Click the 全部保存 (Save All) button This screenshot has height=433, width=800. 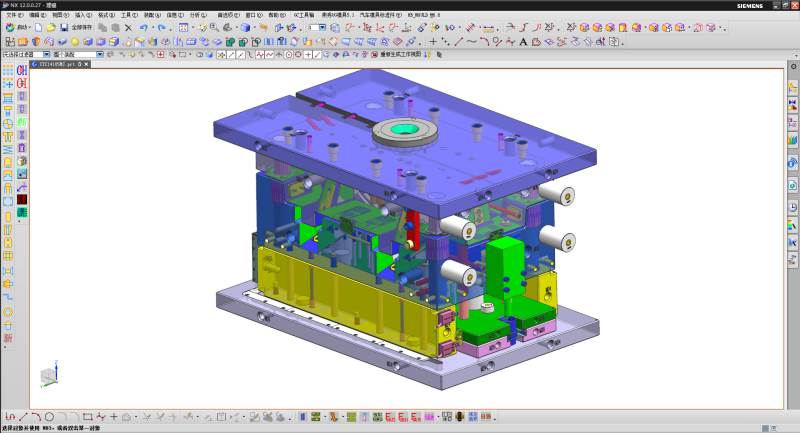tap(81, 28)
